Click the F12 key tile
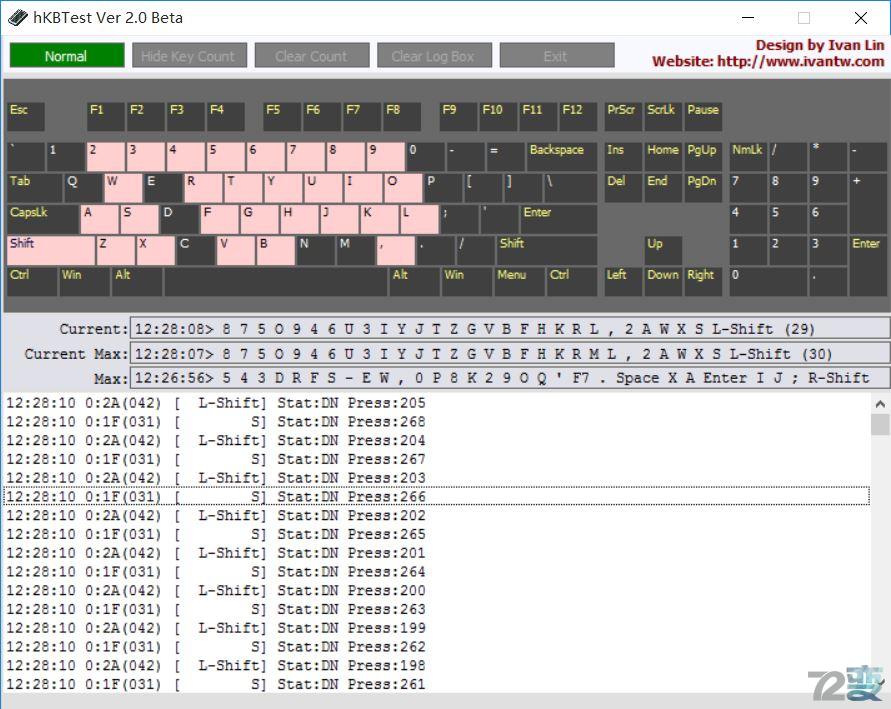The height and width of the screenshot is (709, 891). point(578,116)
